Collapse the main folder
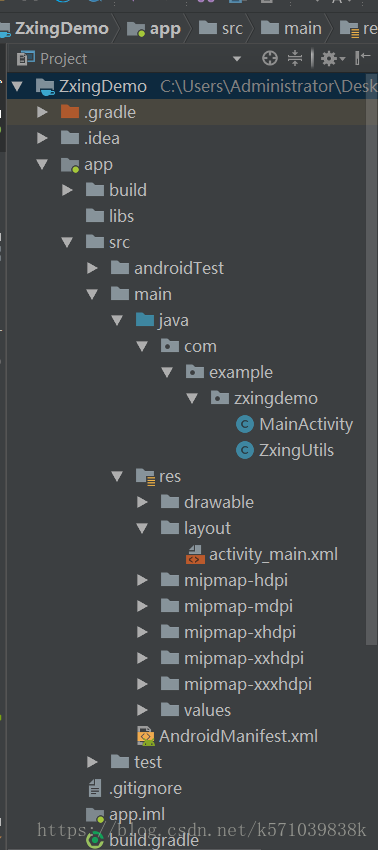 (x=92, y=294)
